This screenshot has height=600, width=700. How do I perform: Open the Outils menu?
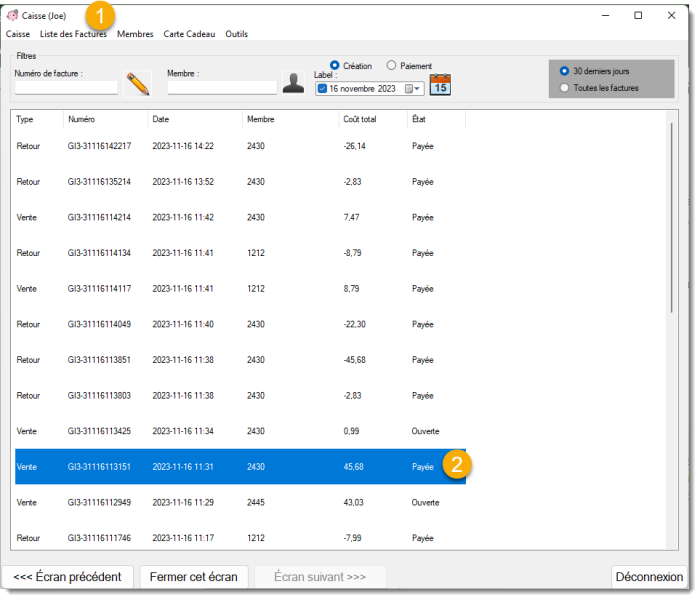click(x=237, y=34)
